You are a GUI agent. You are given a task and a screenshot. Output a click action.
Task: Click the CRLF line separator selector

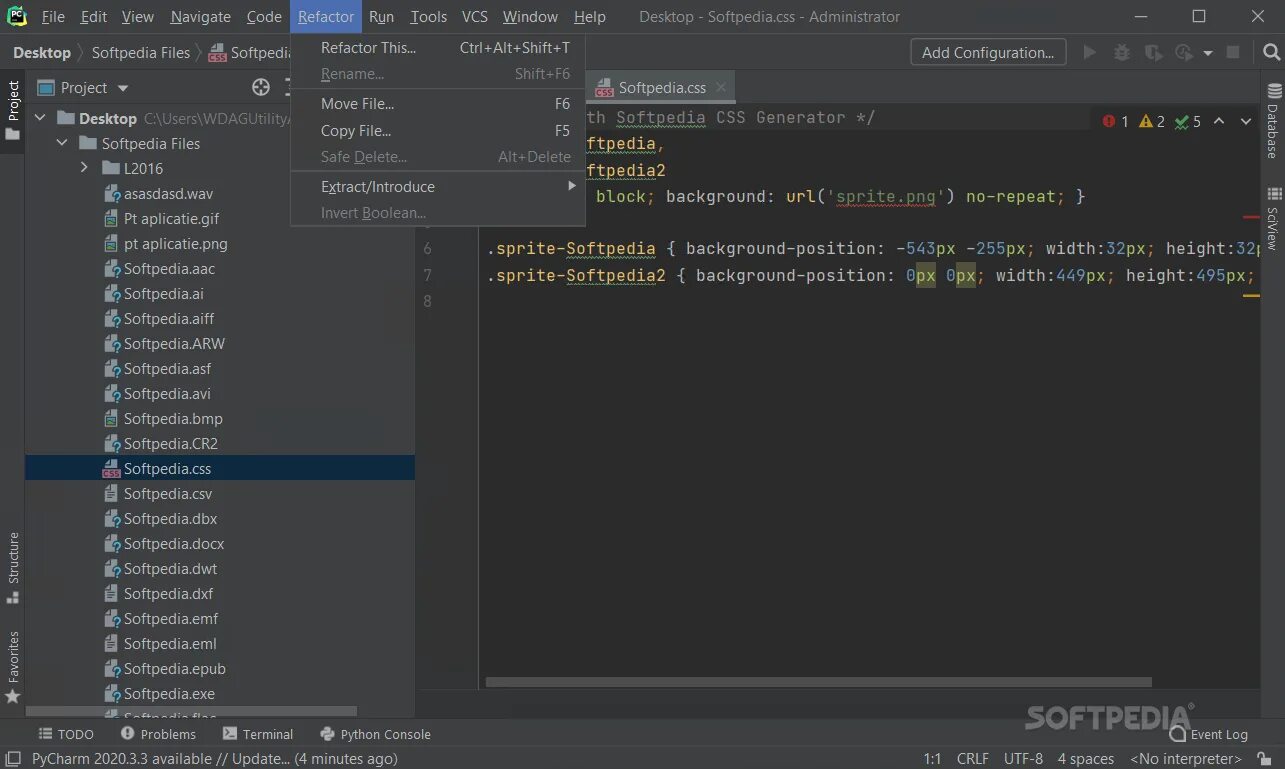coord(972,759)
